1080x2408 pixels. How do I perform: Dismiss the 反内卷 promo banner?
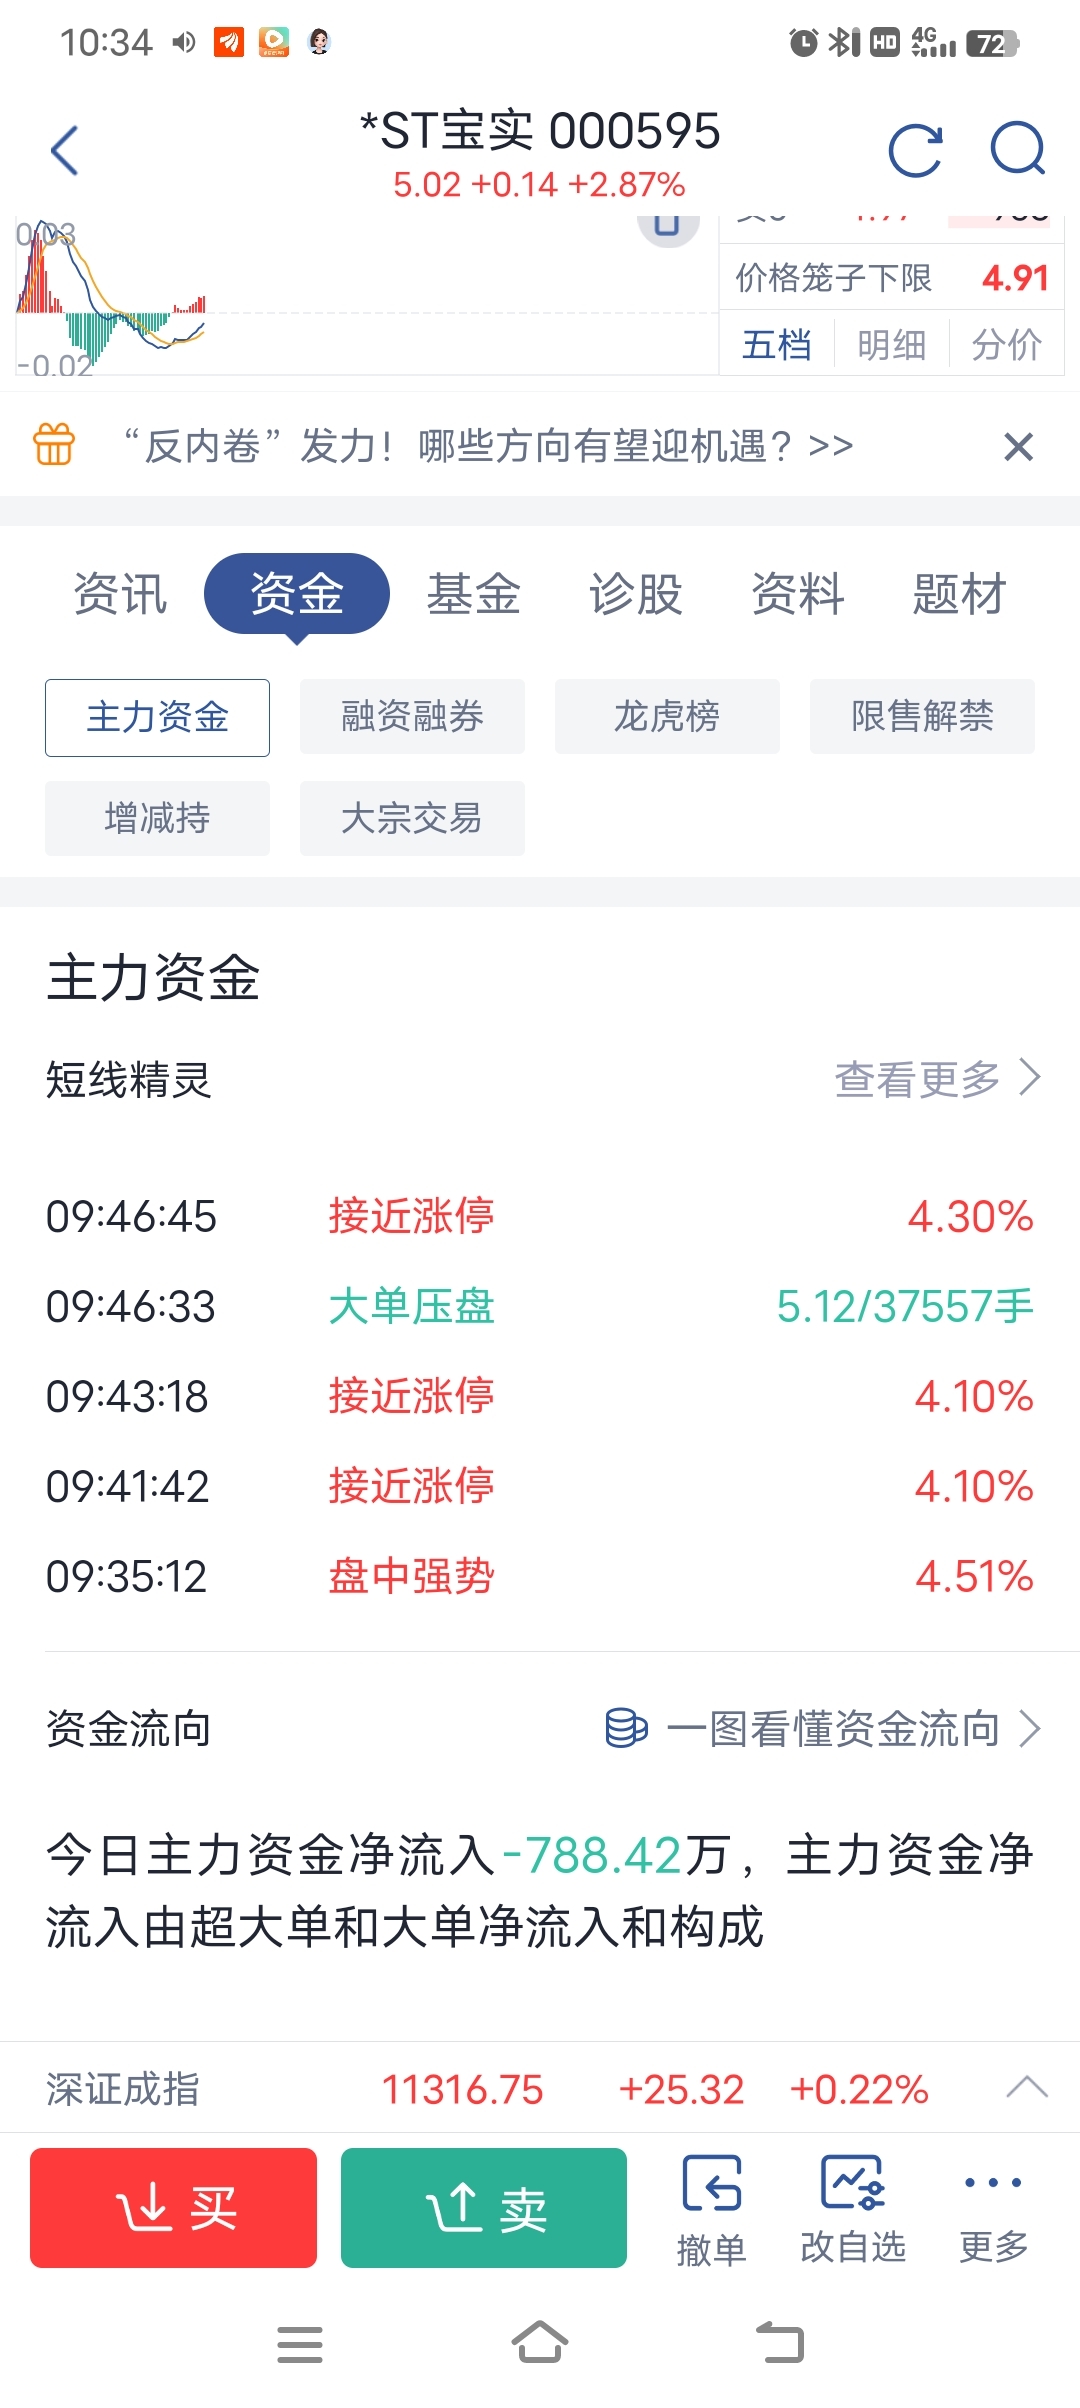1018,446
